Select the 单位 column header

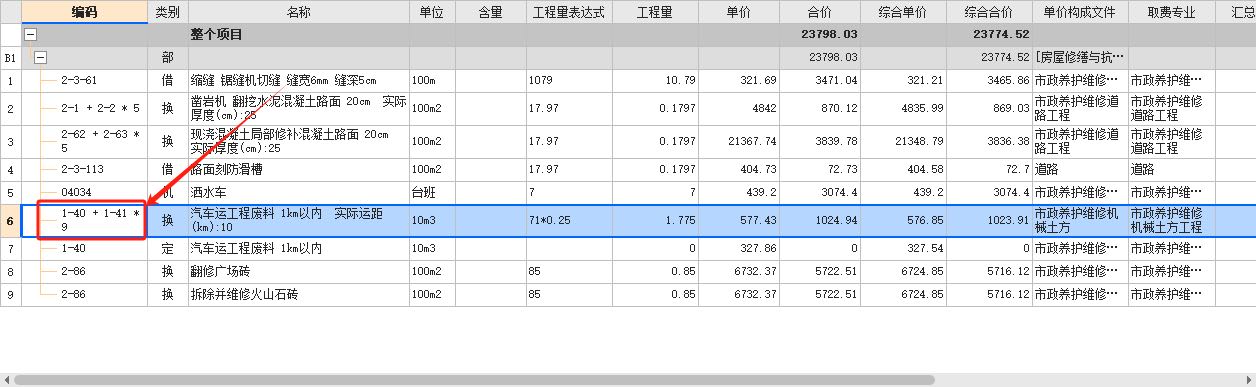click(432, 12)
